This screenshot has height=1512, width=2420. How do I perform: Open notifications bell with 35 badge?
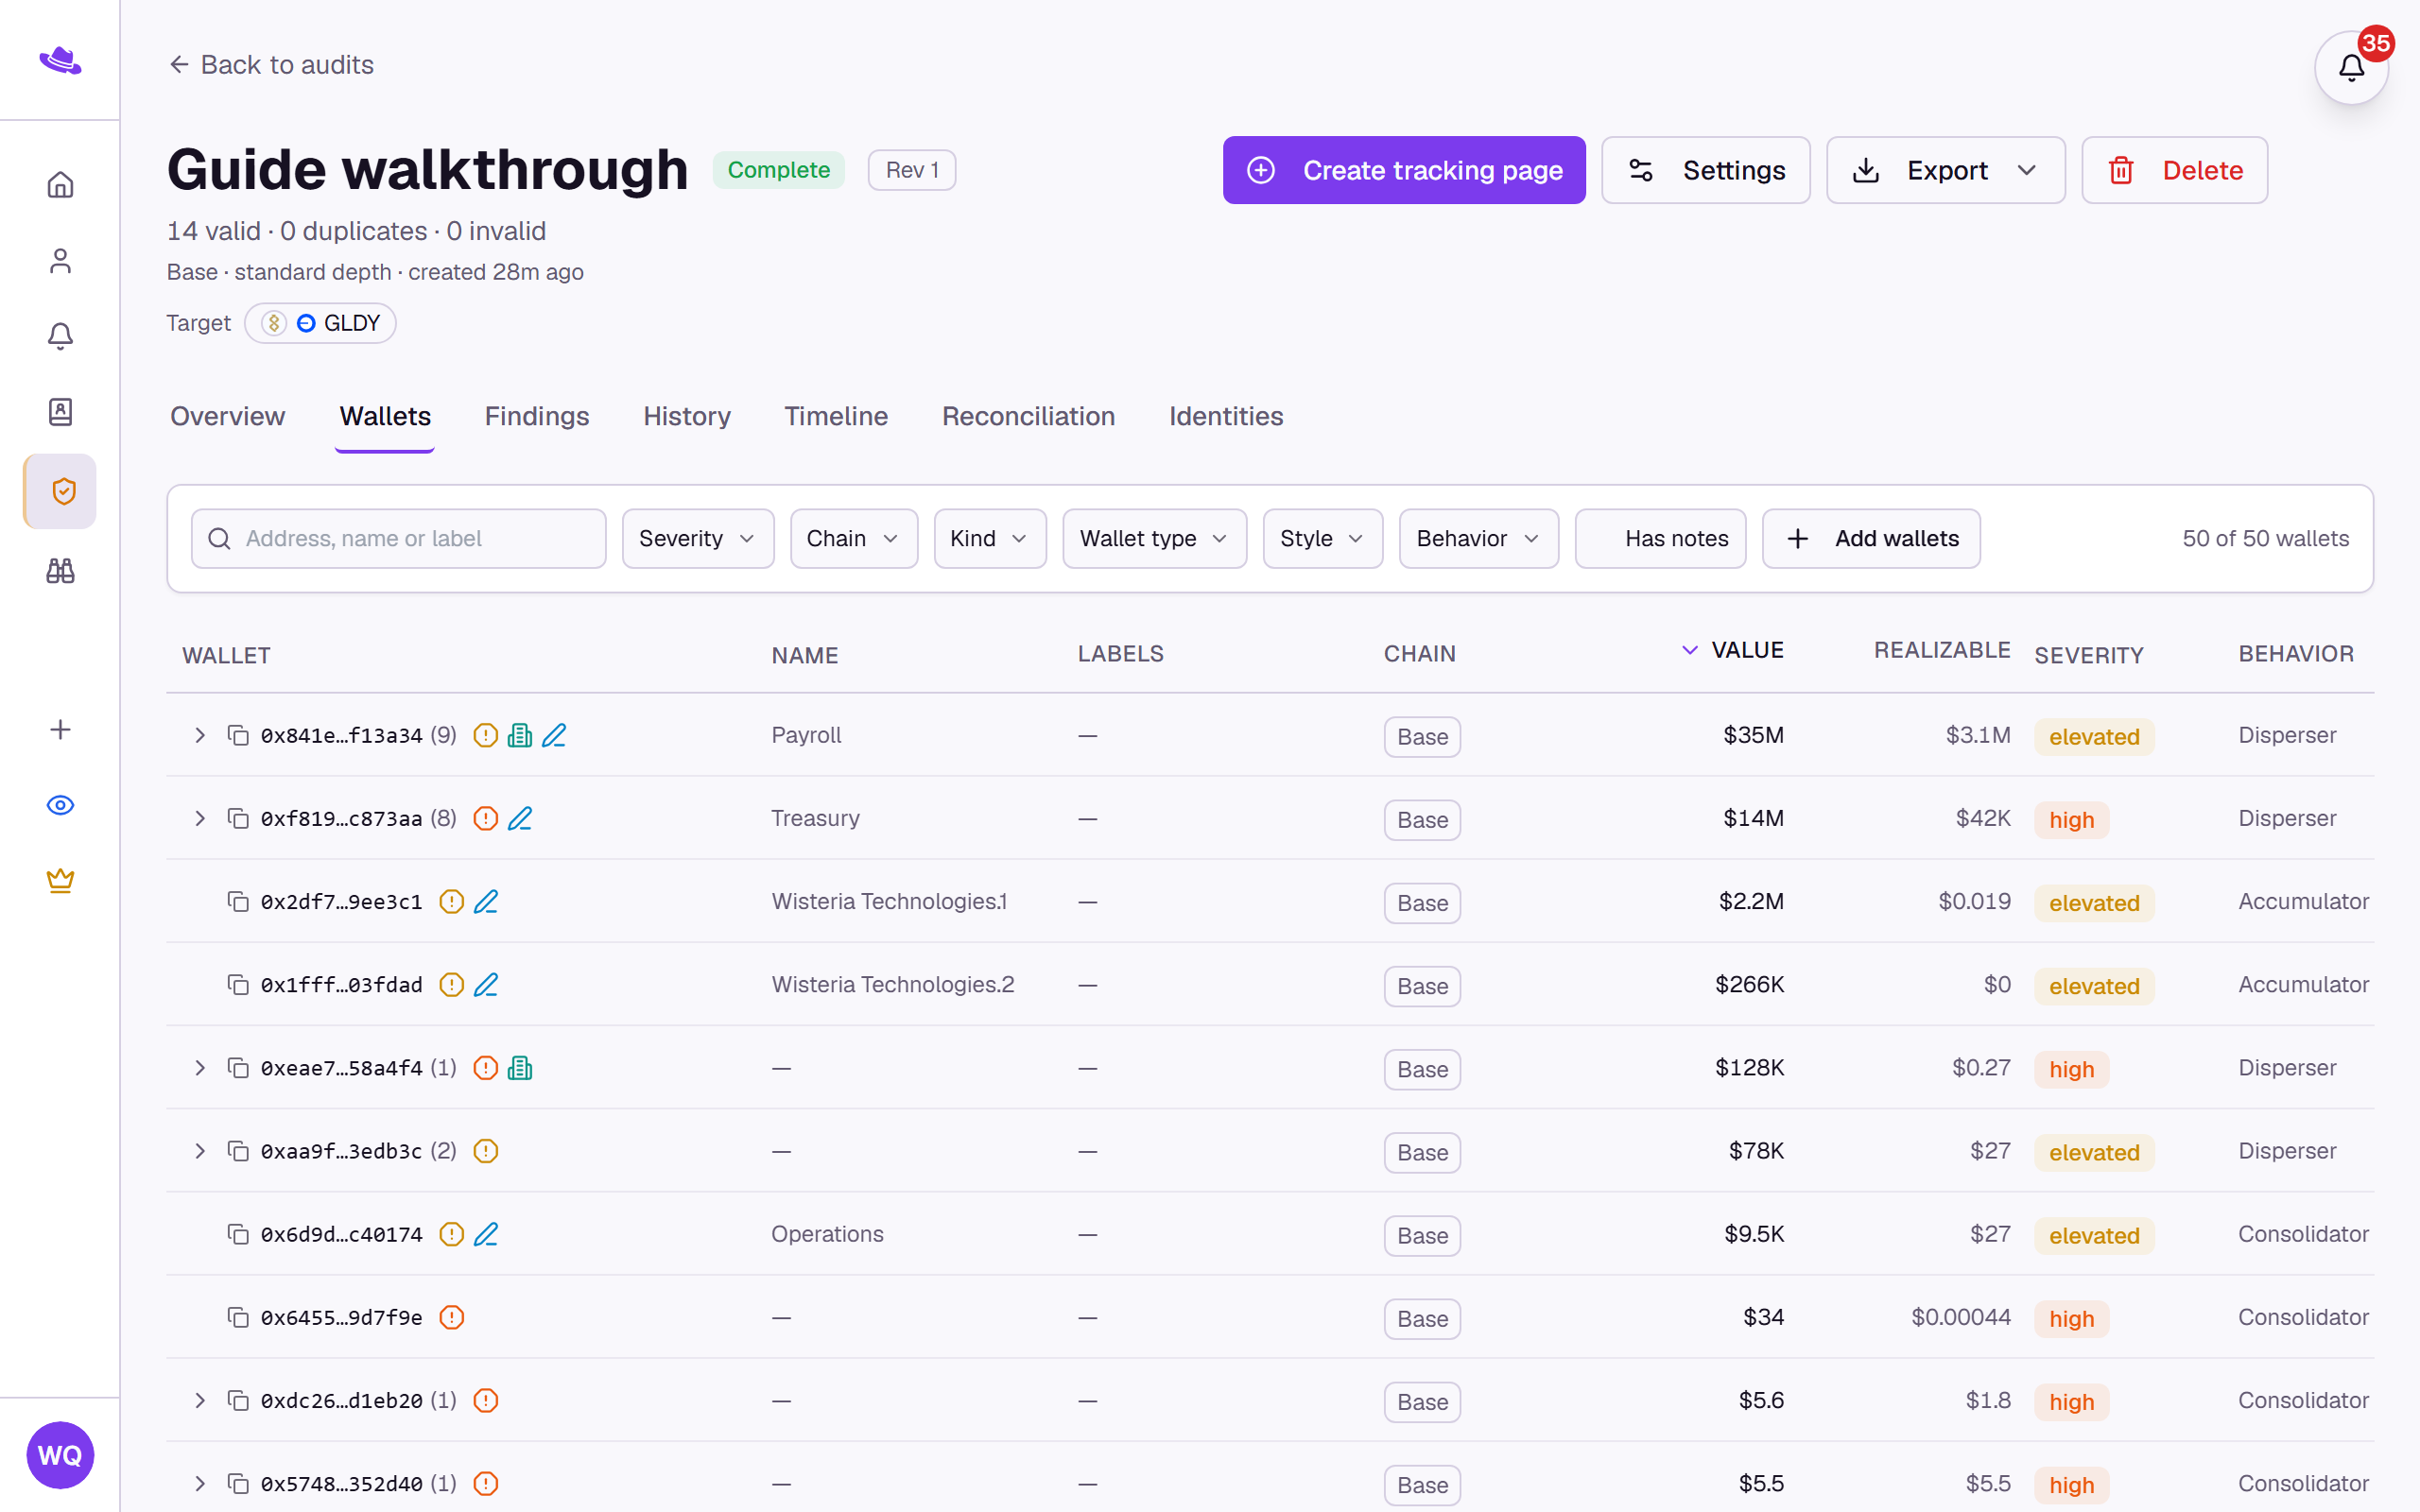coord(2351,68)
